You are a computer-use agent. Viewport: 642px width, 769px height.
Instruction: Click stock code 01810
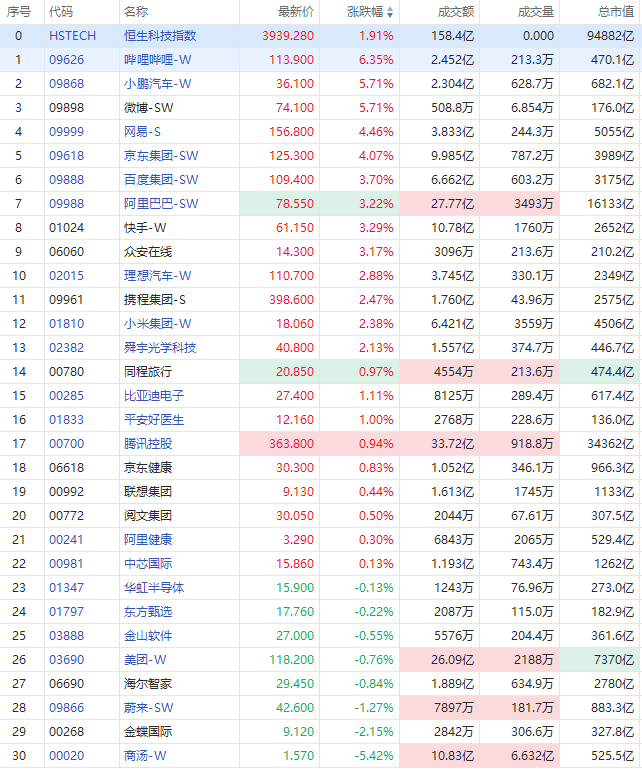coord(67,324)
